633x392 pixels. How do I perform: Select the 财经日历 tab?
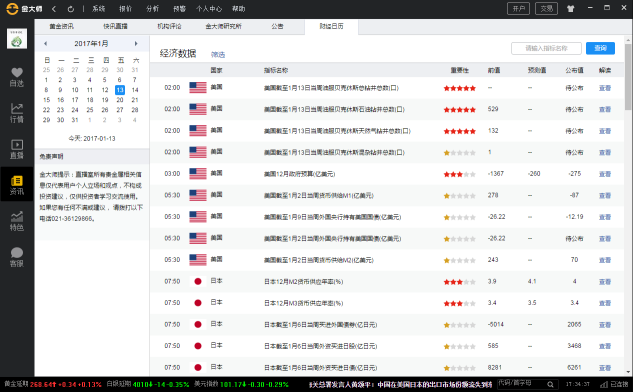pos(331,26)
